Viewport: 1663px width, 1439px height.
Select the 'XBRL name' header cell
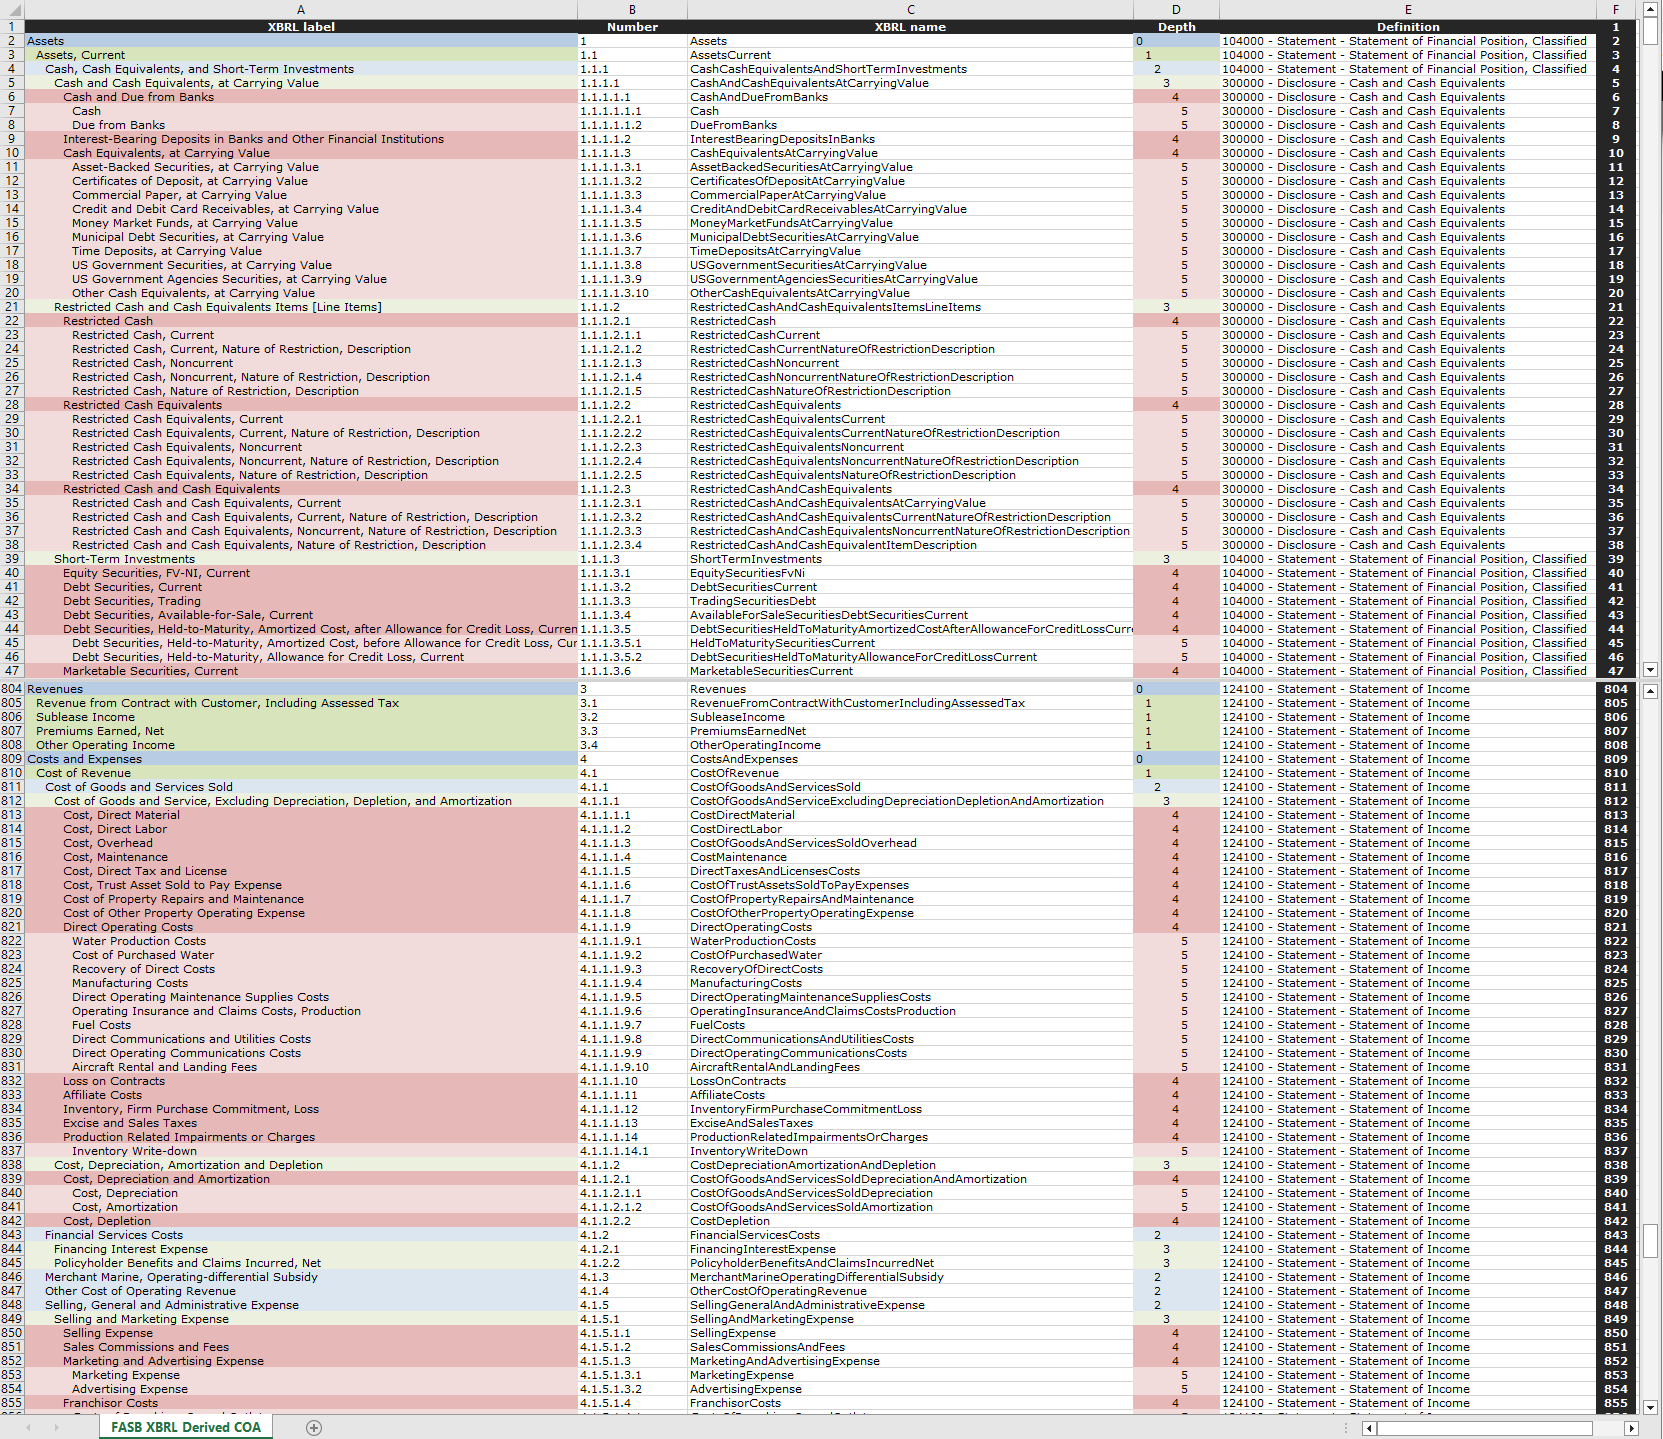pyautogui.click(x=910, y=27)
